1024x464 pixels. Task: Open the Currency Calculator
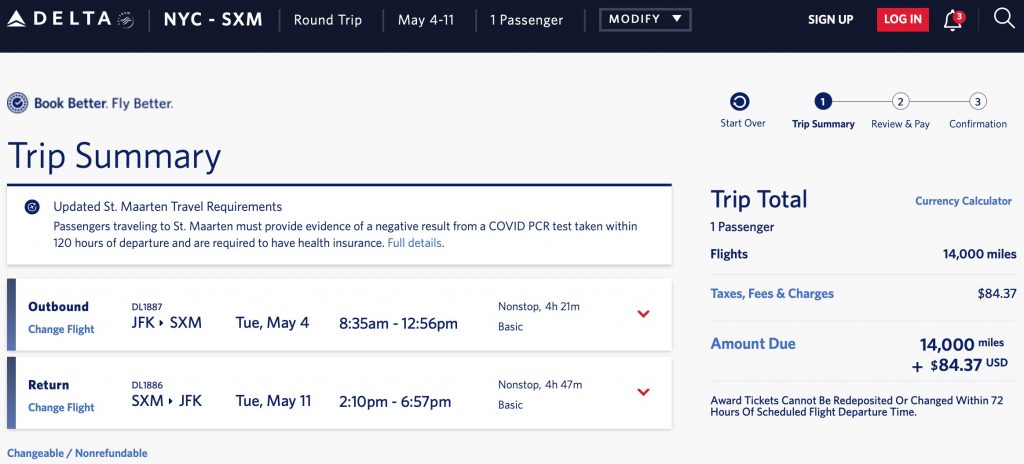click(963, 201)
